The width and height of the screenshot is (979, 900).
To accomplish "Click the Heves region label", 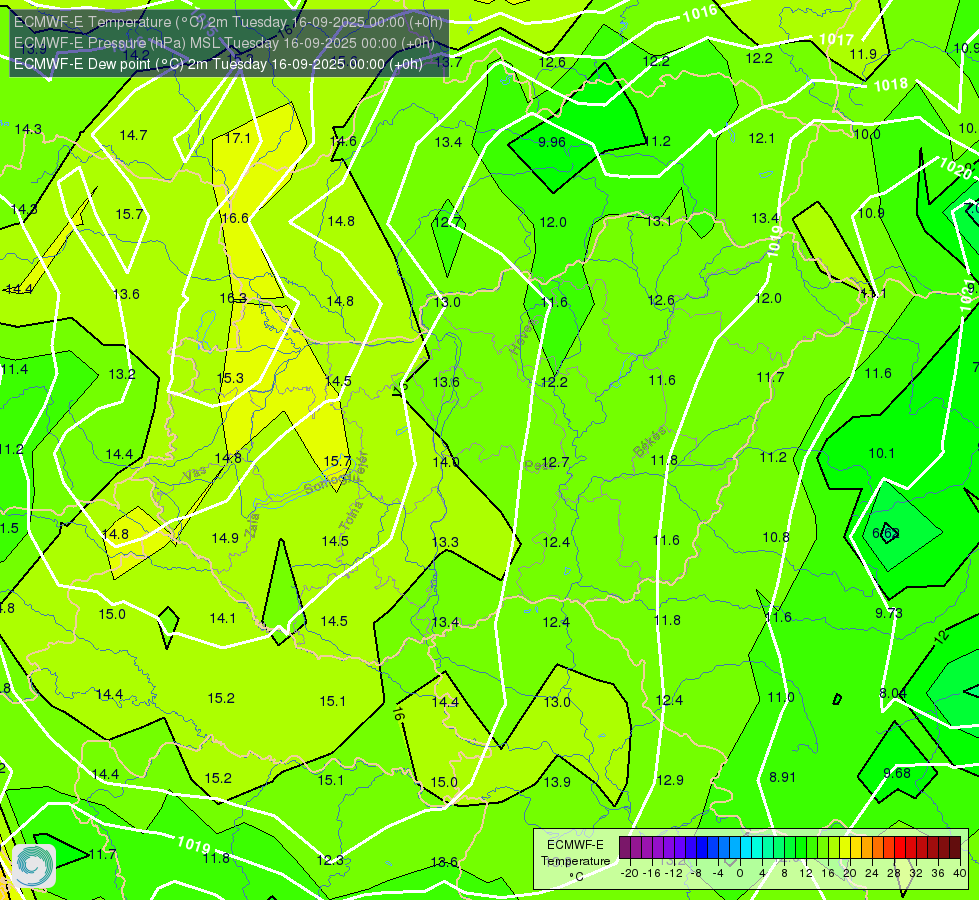I will tap(522, 338).
